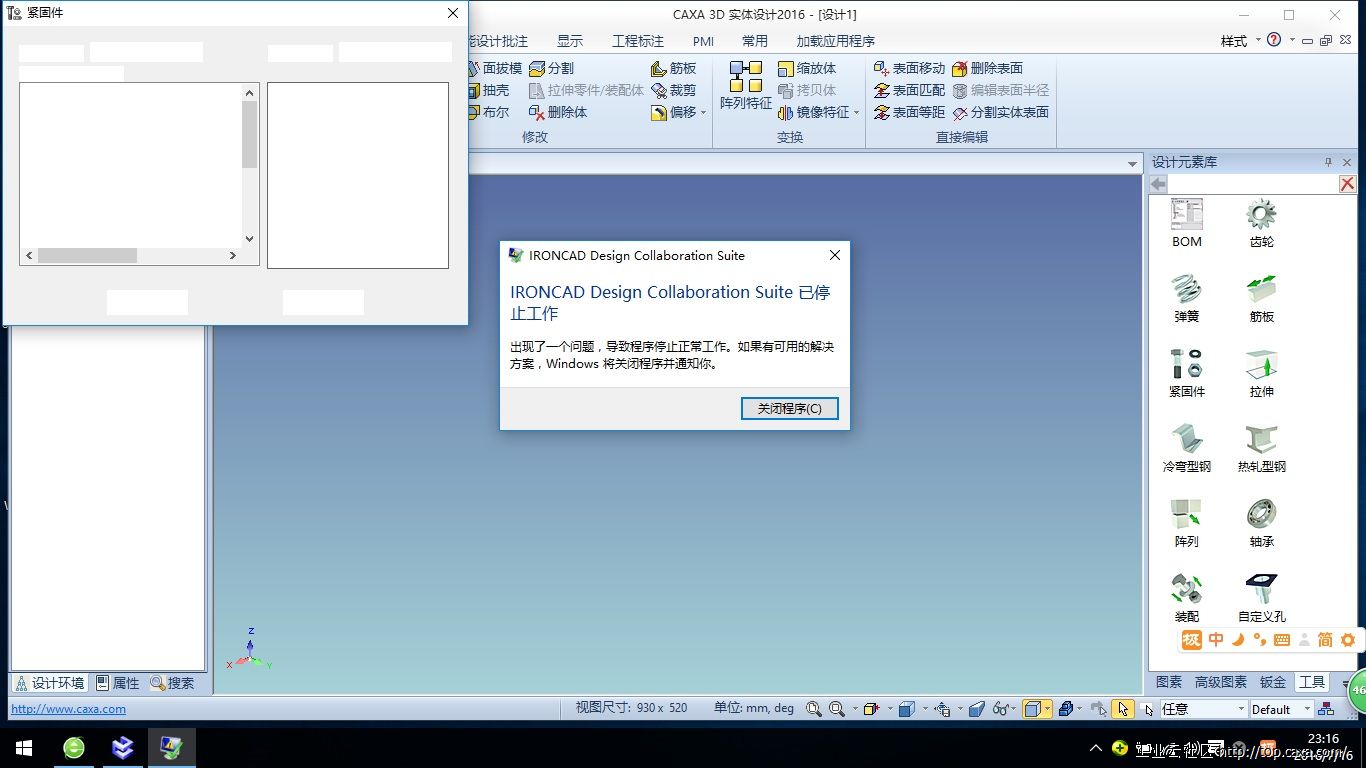Pin the 设计元素库 panel
The height and width of the screenshot is (768, 1366).
pyautogui.click(x=1329, y=162)
